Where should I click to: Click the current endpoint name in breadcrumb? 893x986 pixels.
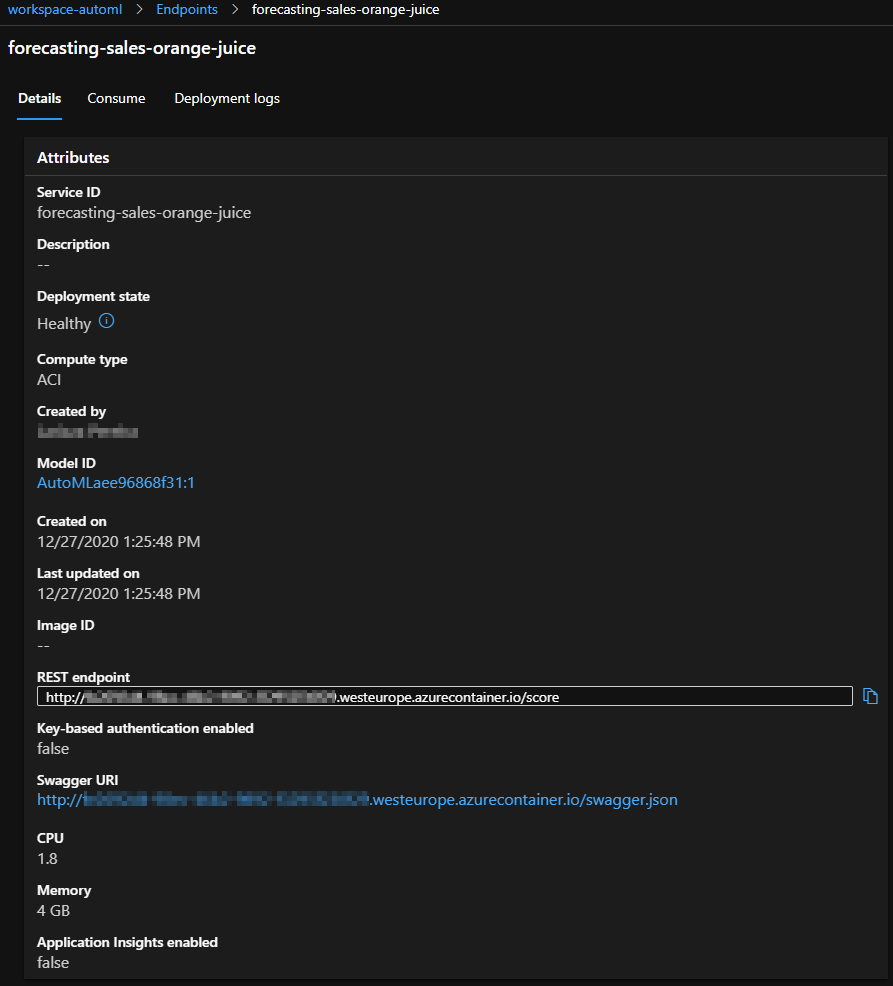tap(345, 10)
